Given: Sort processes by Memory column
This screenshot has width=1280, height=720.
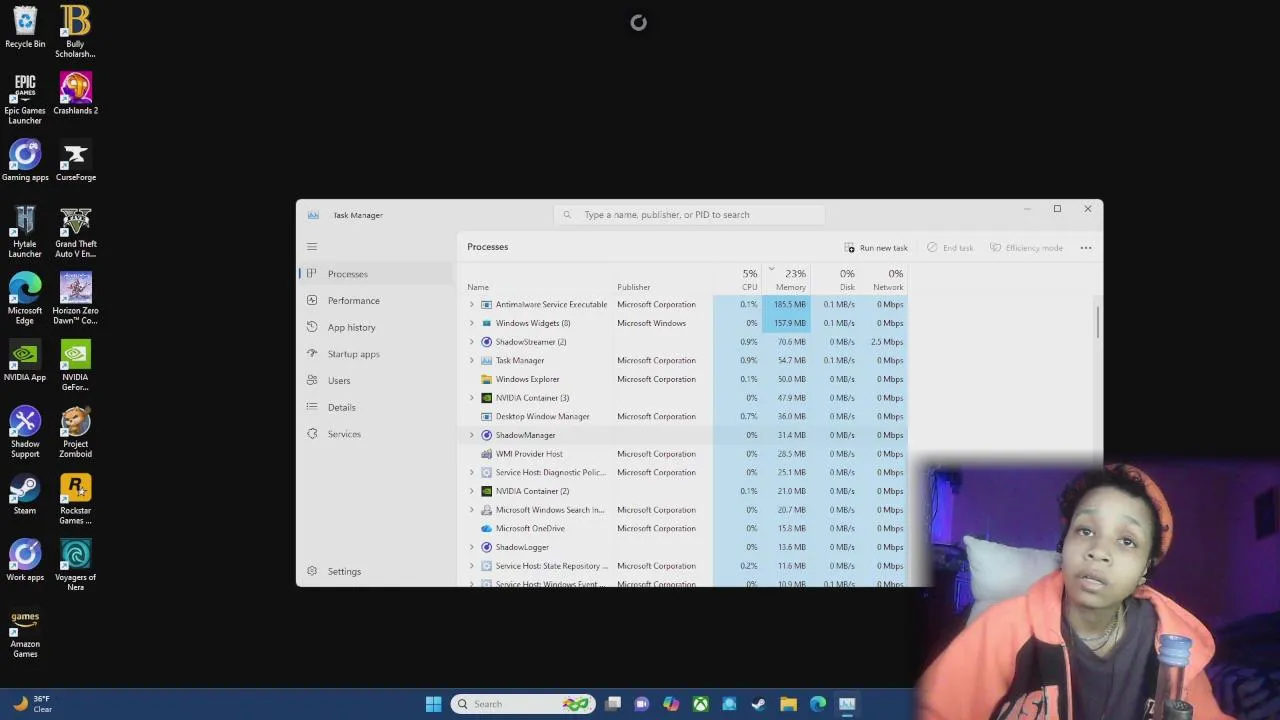Looking at the screenshot, I should [x=787, y=279].
